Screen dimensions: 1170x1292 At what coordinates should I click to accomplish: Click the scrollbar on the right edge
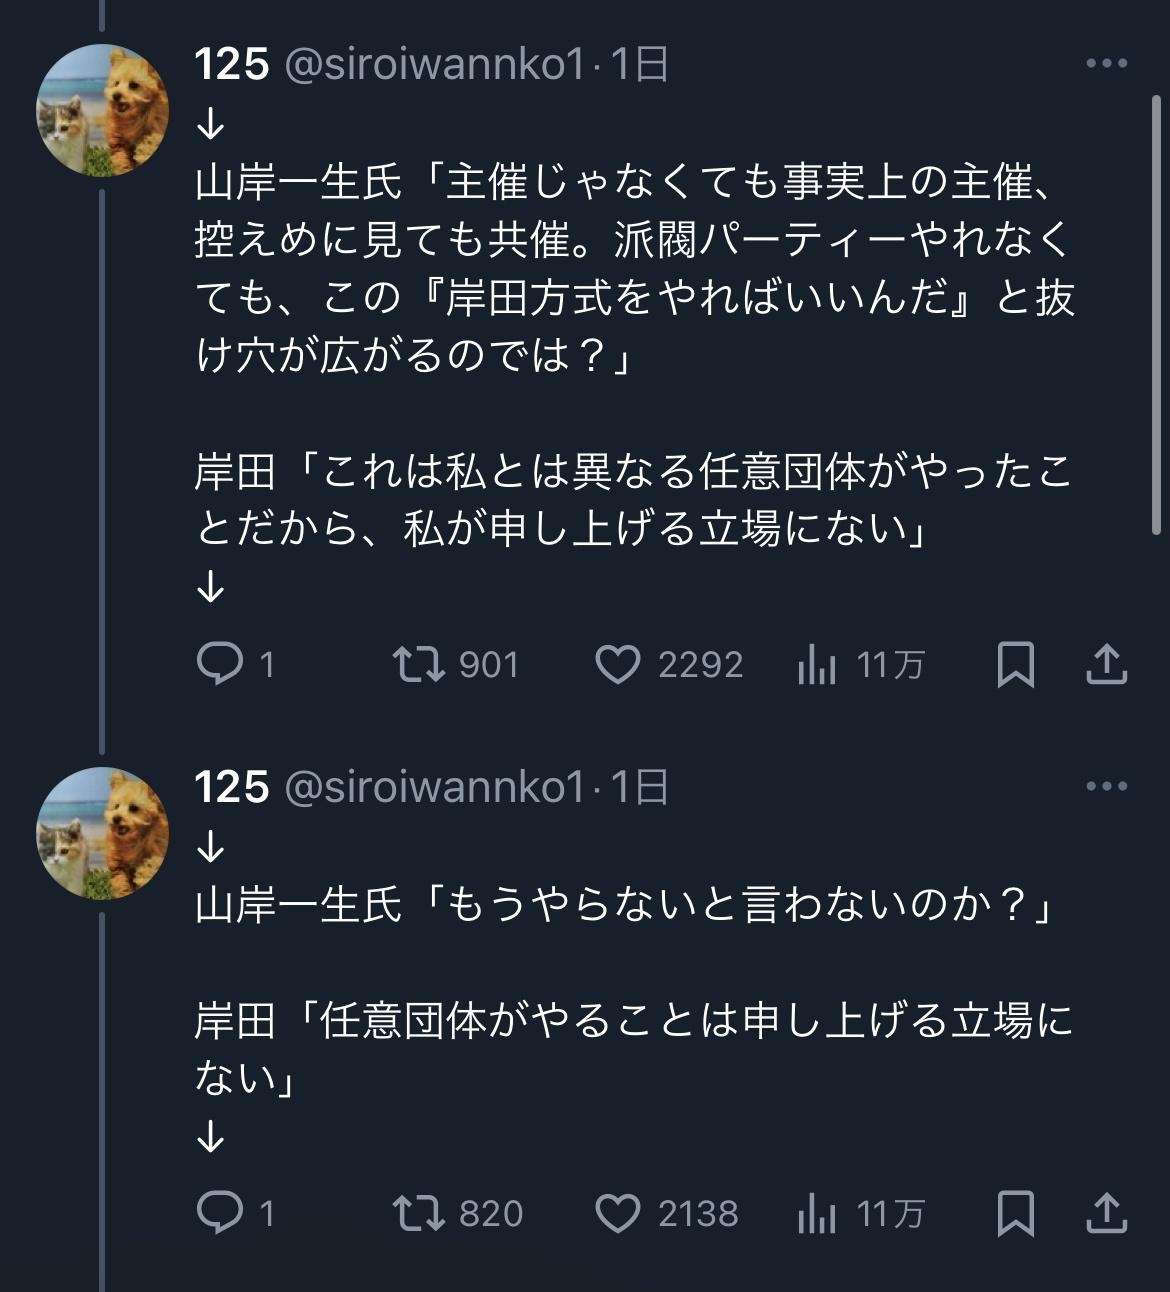tap(1157, 320)
